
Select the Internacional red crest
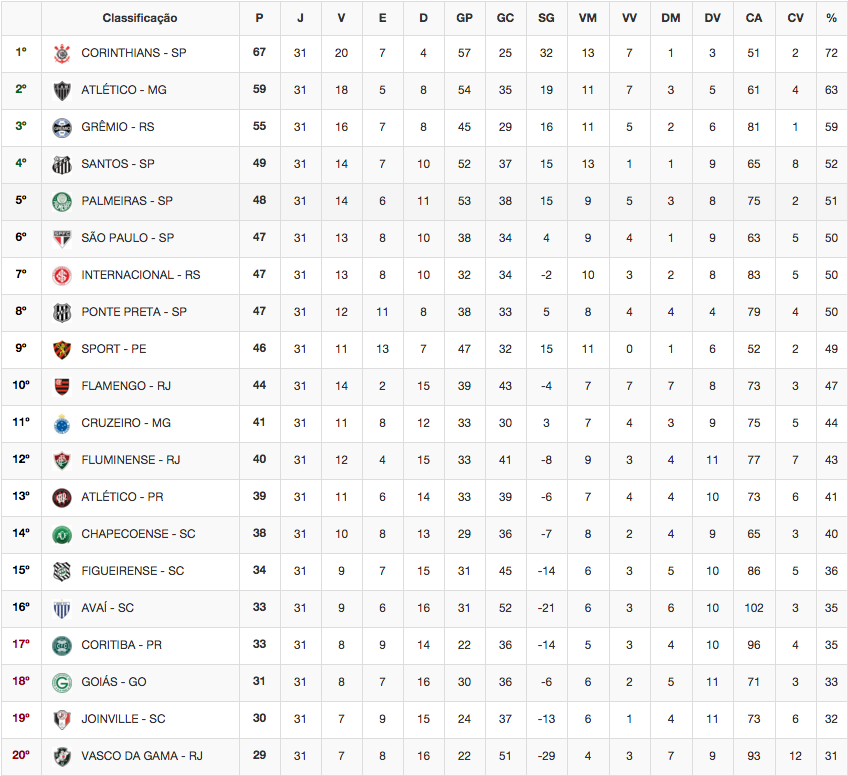62,275
